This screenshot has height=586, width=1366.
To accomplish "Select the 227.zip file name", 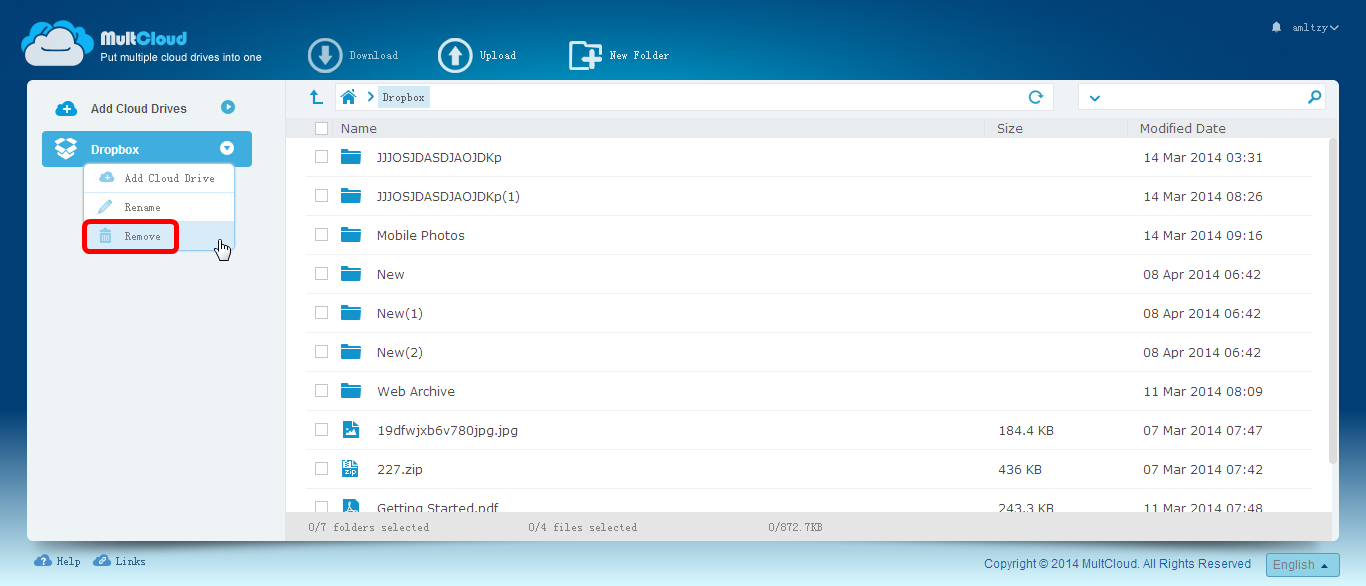I will (x=400, y=469).
